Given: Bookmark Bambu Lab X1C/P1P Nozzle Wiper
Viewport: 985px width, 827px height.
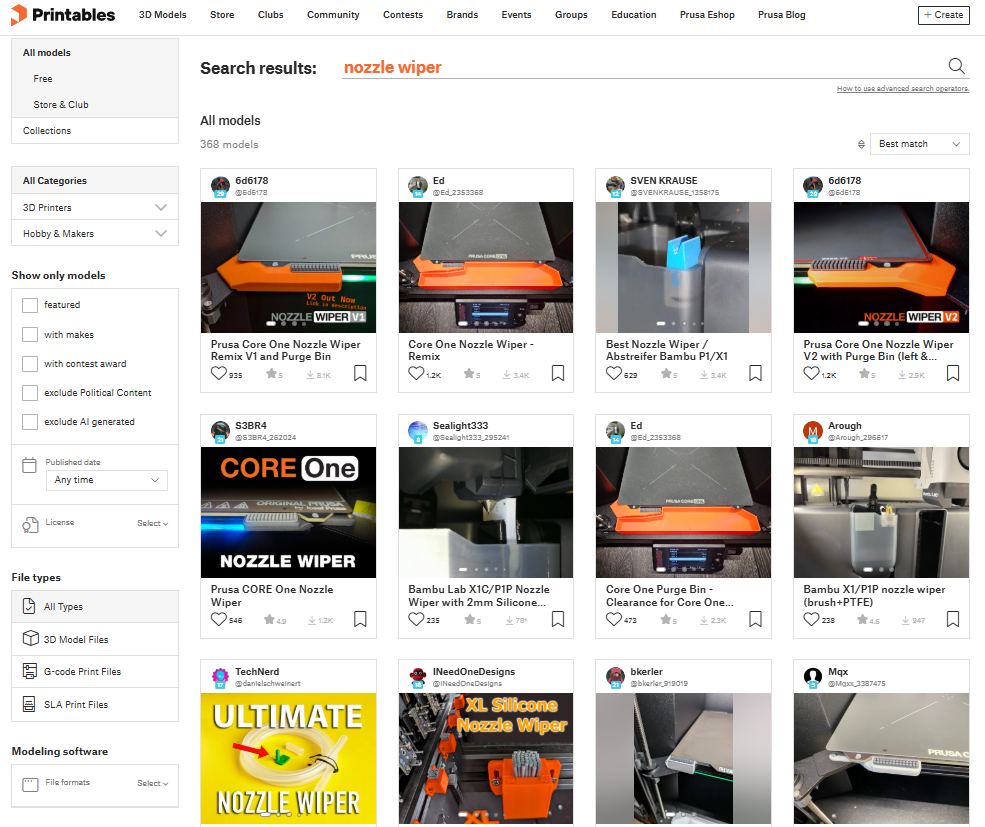Looking at the screenshot, I should (558, 619).
